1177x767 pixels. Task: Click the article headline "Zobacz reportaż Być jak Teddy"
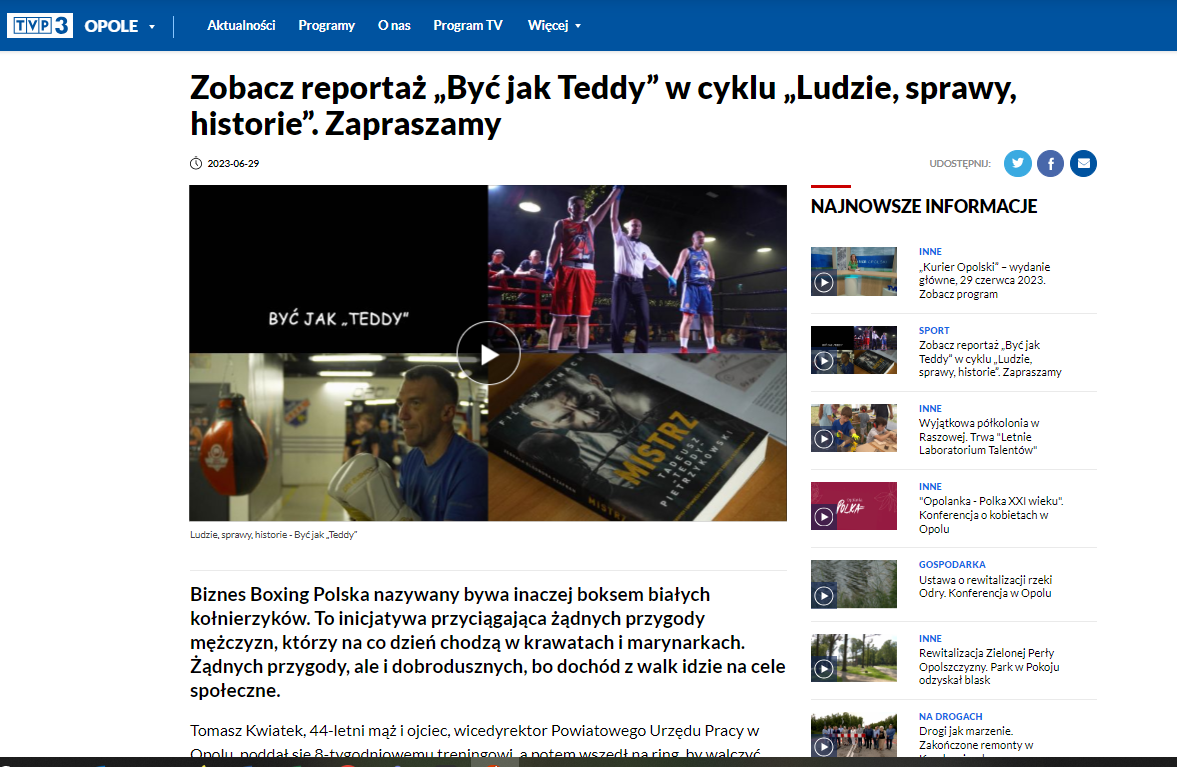tap(603, 106)
